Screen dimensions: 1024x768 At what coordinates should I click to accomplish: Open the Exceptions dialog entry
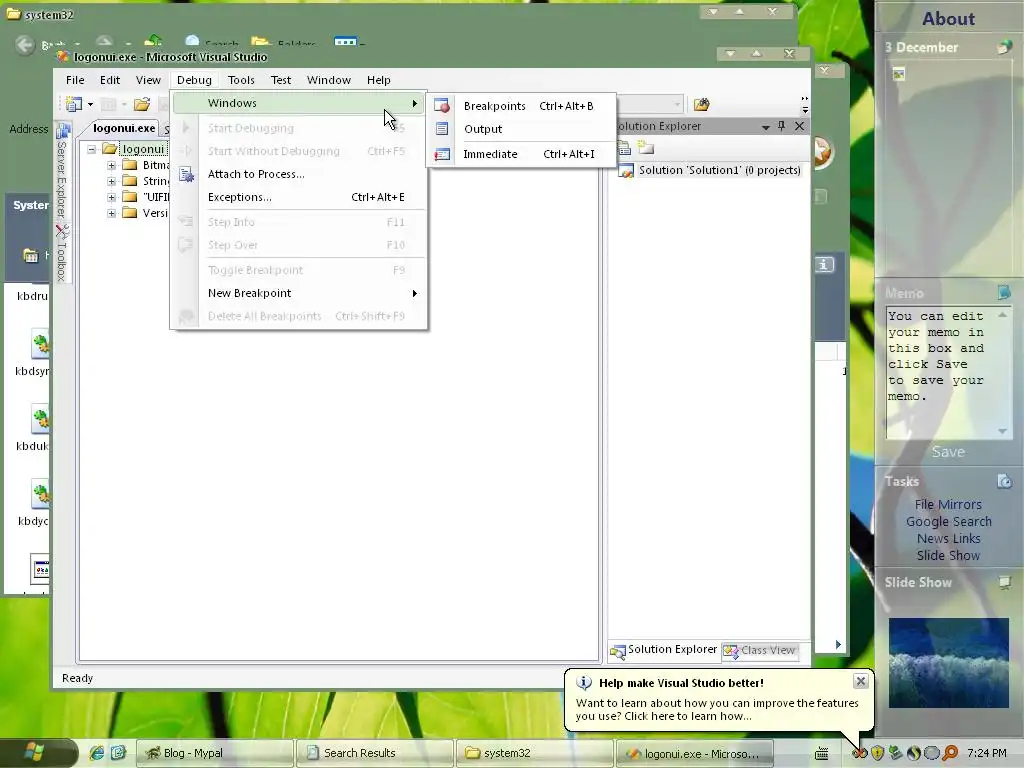[299, 197]
